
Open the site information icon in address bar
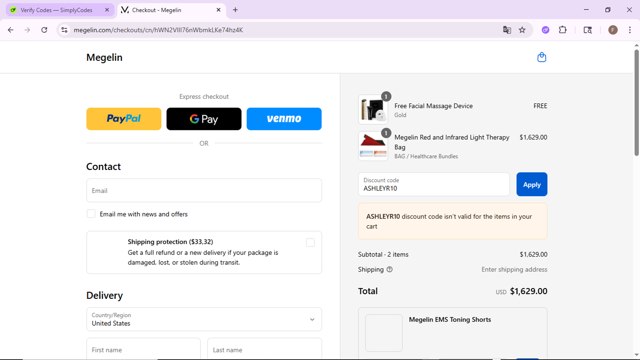point(64,30)
